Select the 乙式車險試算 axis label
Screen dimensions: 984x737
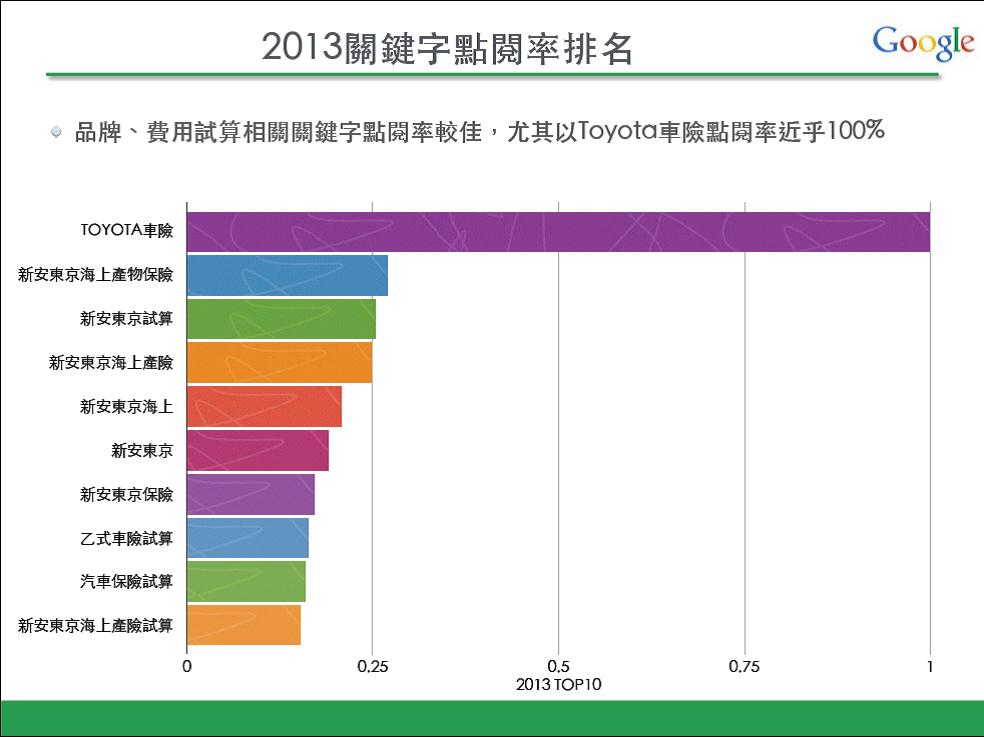coord(126,538)
